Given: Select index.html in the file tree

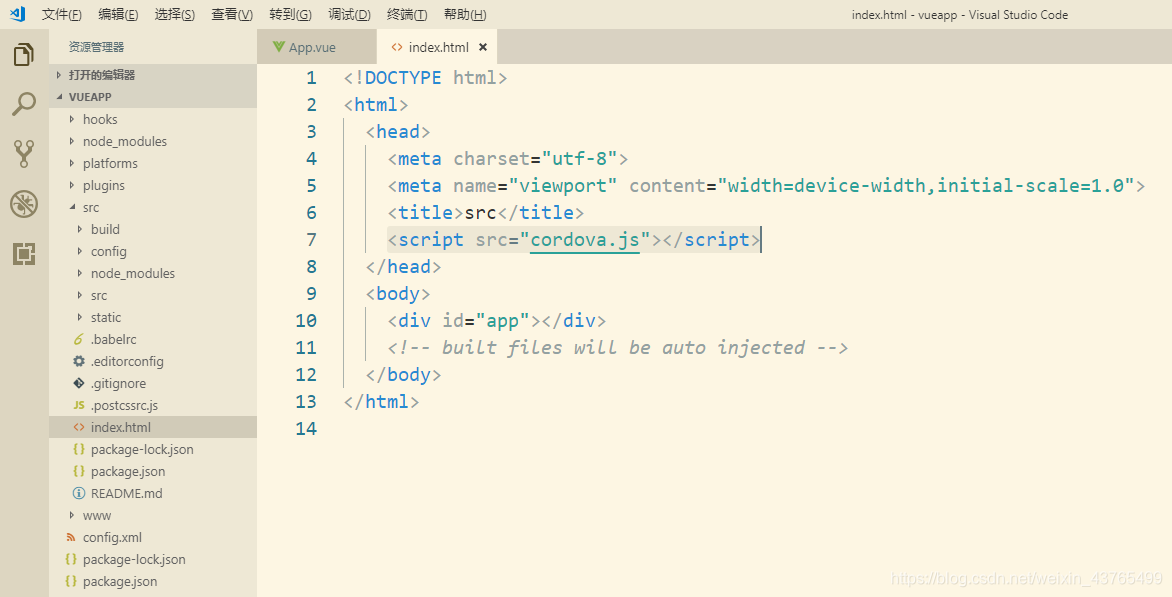Looking at the screenshot, I should click(x=152, y=427).
